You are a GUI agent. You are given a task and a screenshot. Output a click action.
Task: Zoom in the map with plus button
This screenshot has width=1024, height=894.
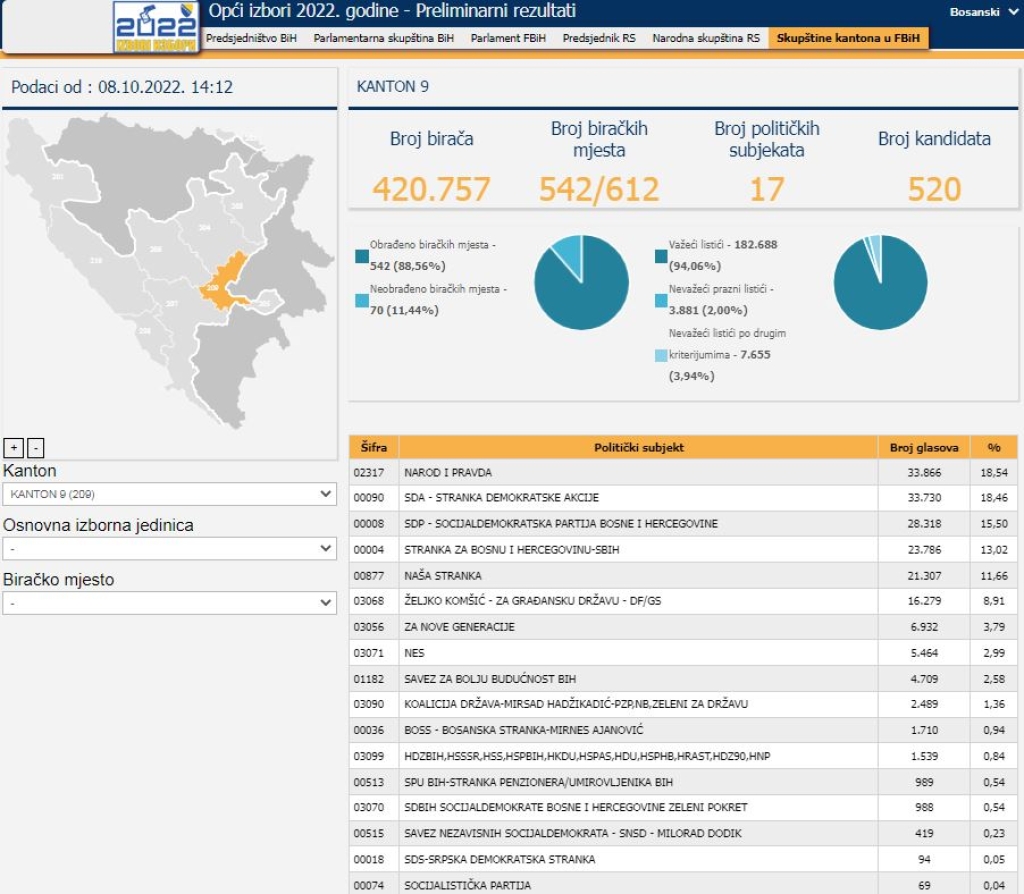click(x=13, y=448)
